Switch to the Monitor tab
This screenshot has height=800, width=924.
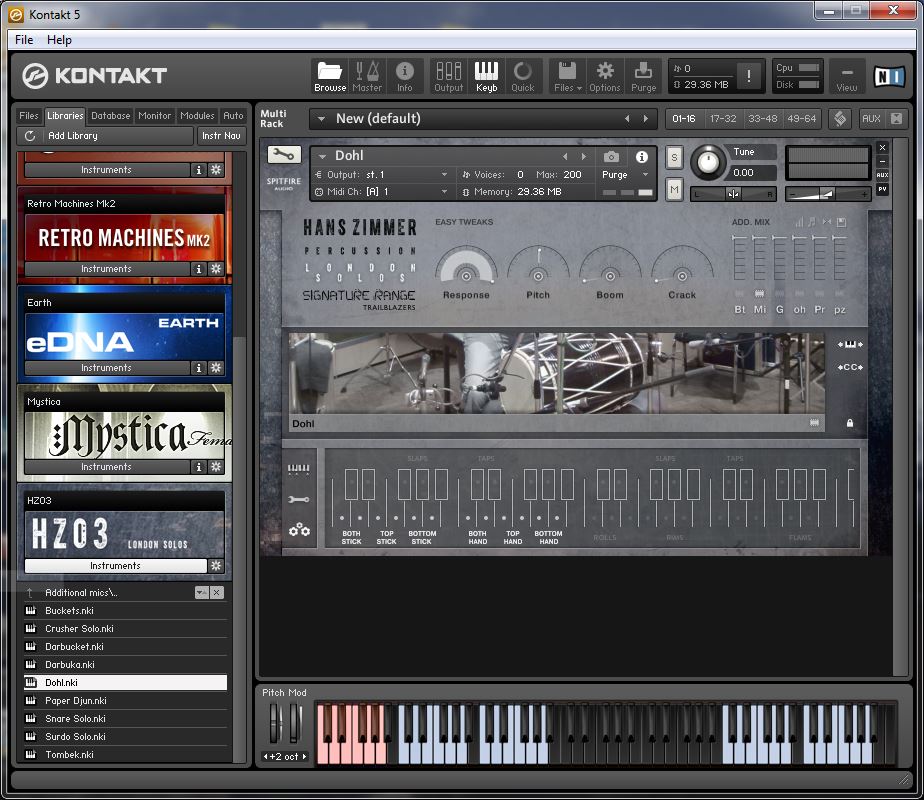[154, 115]
